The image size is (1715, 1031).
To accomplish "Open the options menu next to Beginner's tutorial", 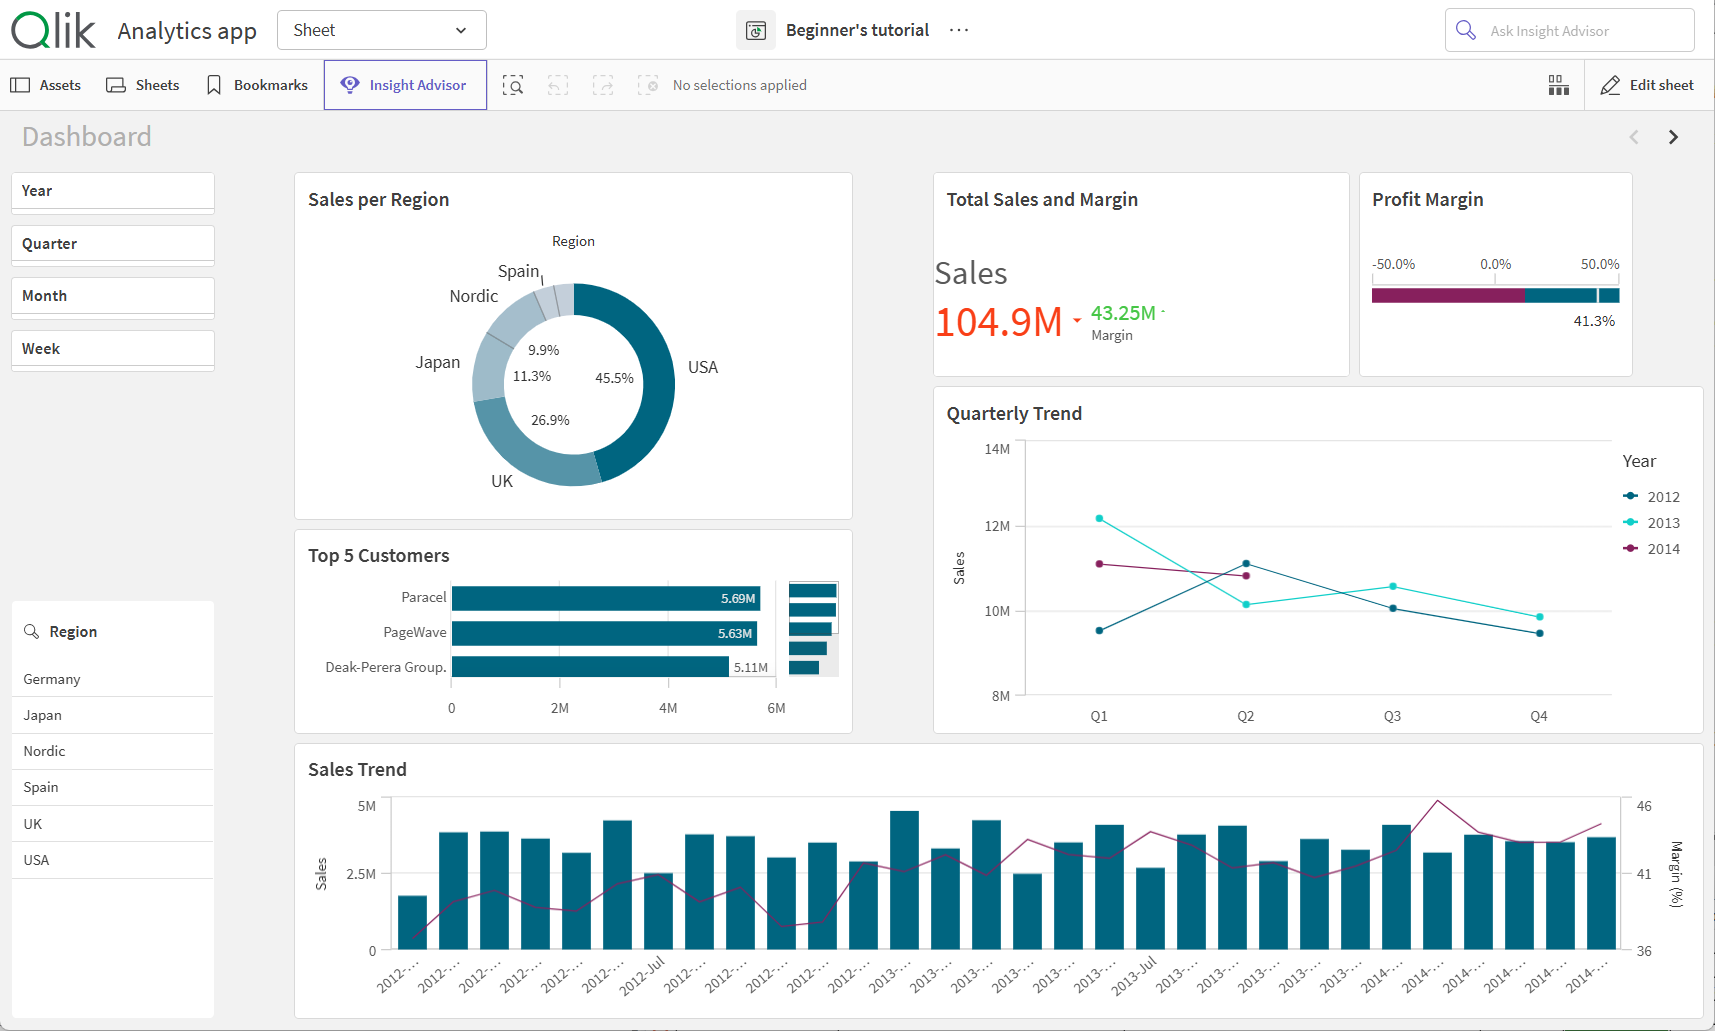I will pos(958,30).
